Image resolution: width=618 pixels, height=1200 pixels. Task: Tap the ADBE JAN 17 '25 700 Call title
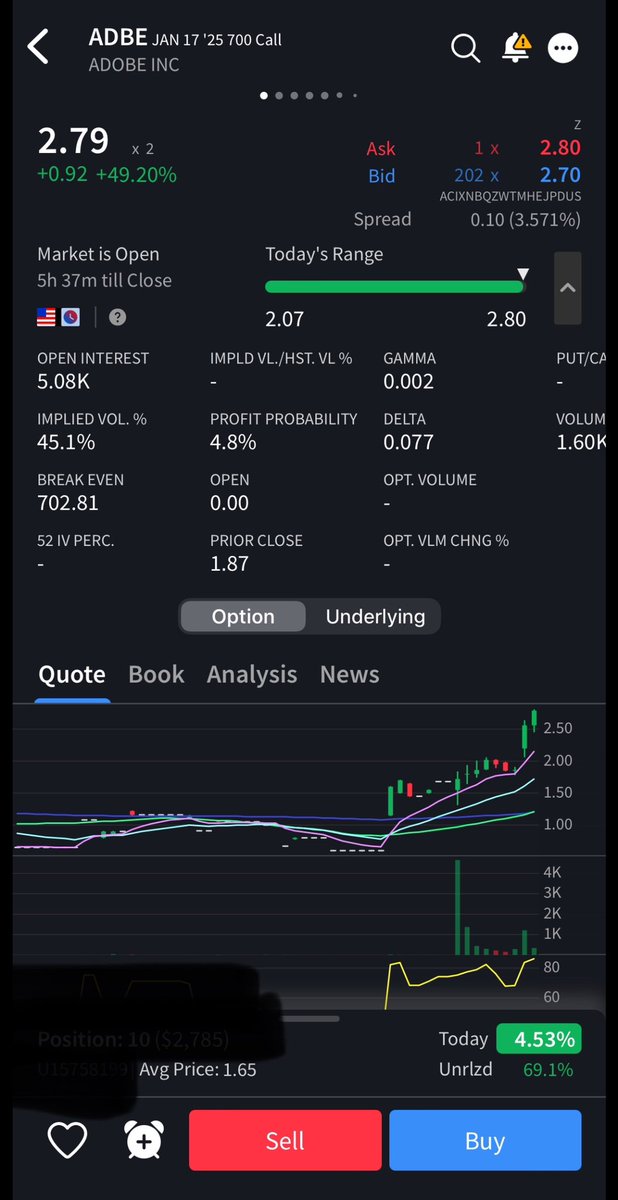pos(185,39)
